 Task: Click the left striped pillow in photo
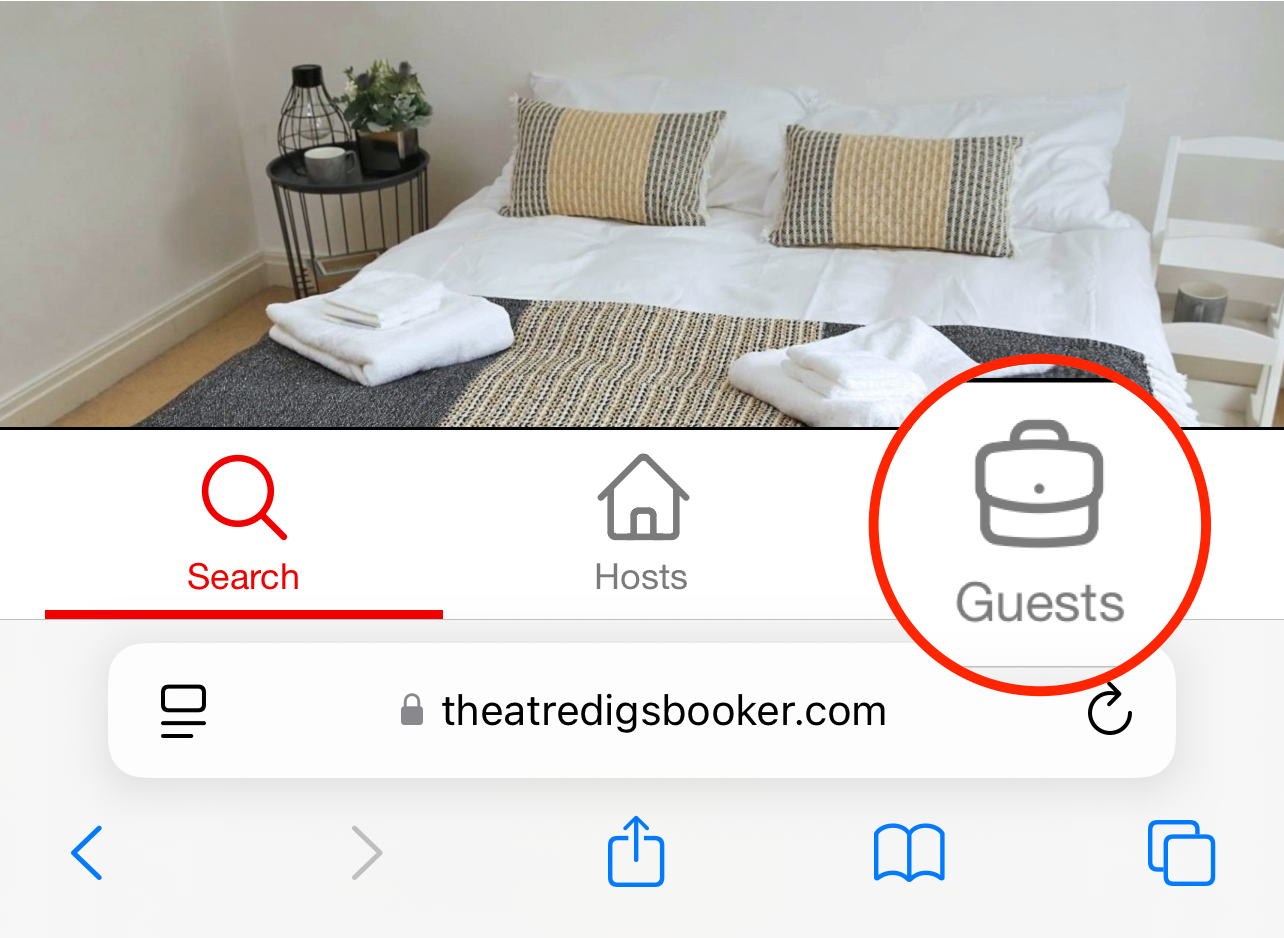coord(612,160)
